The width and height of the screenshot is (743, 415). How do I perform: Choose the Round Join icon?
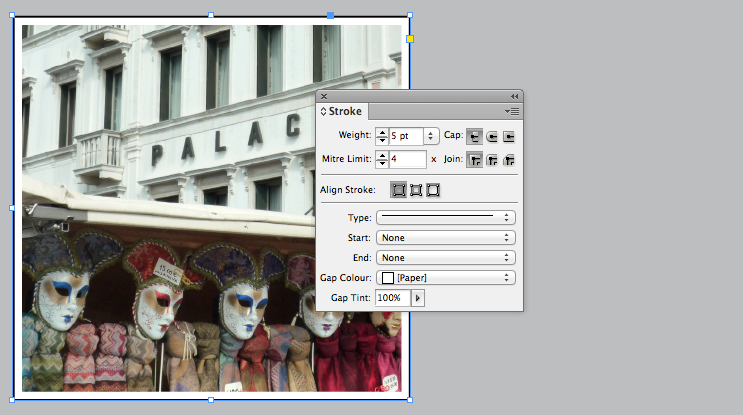[492, 160]
